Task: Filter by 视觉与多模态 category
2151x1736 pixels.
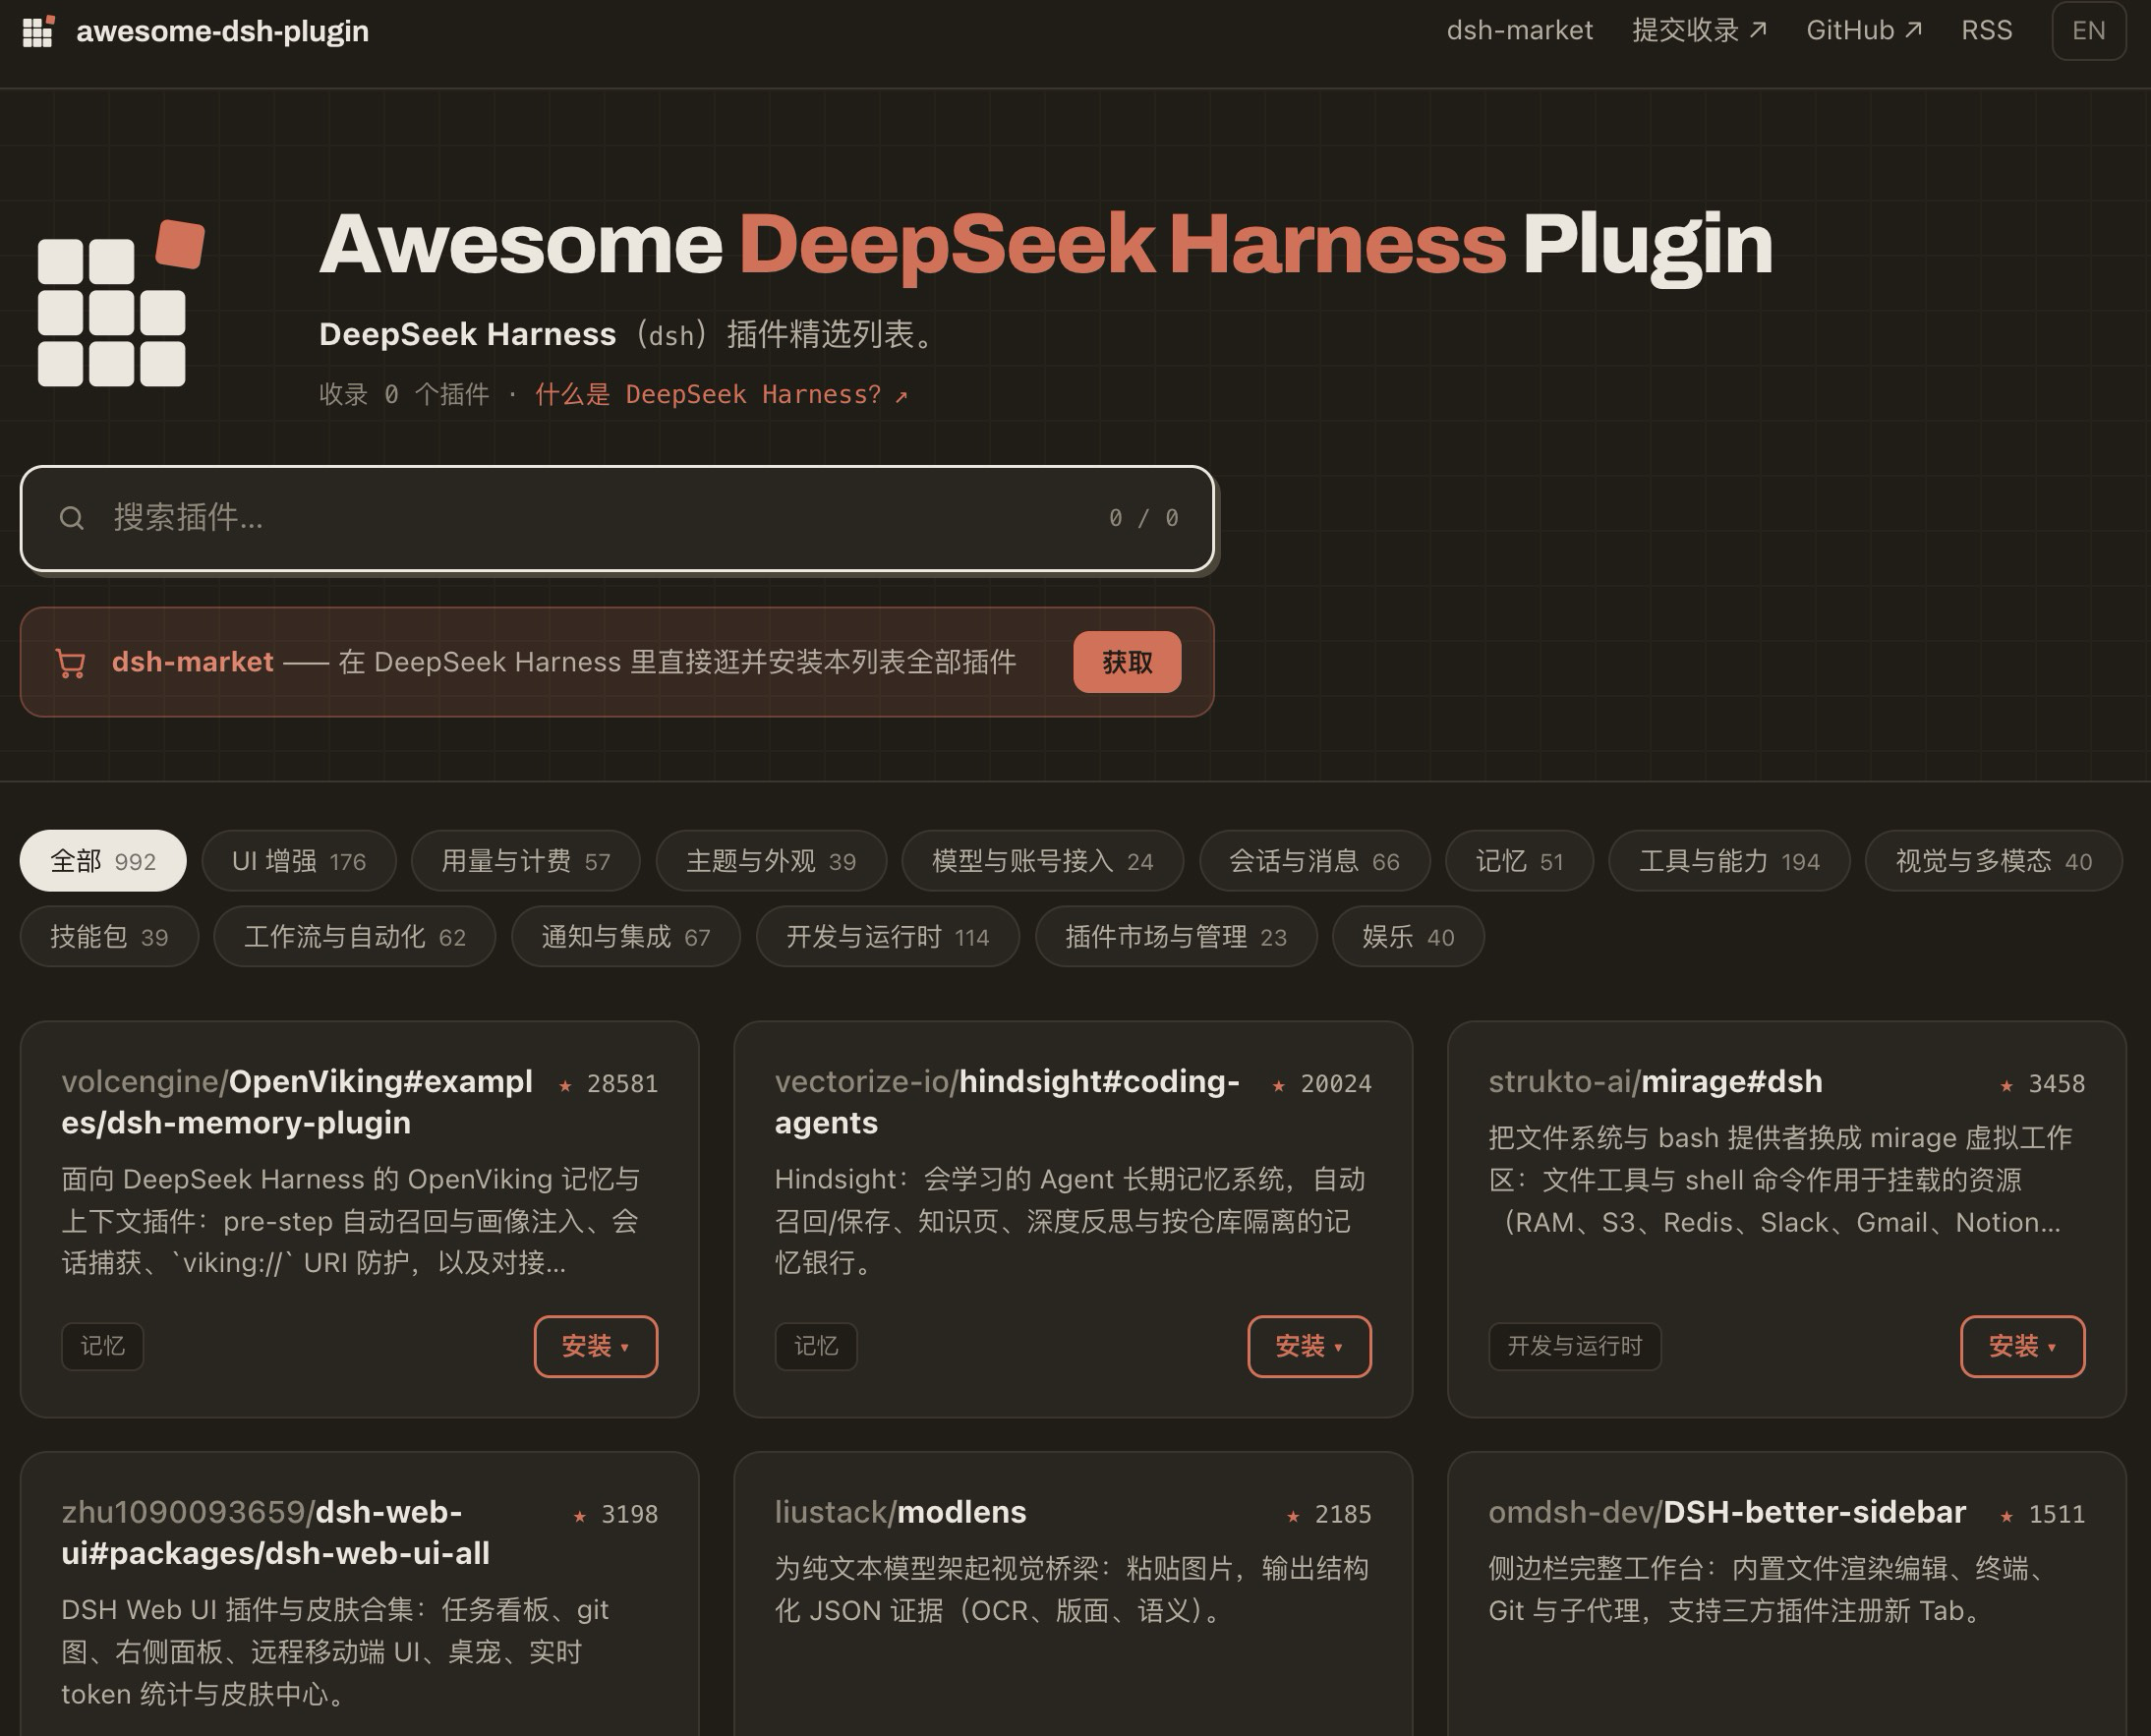Action: pyautogui.click(x=1994, y=861)
